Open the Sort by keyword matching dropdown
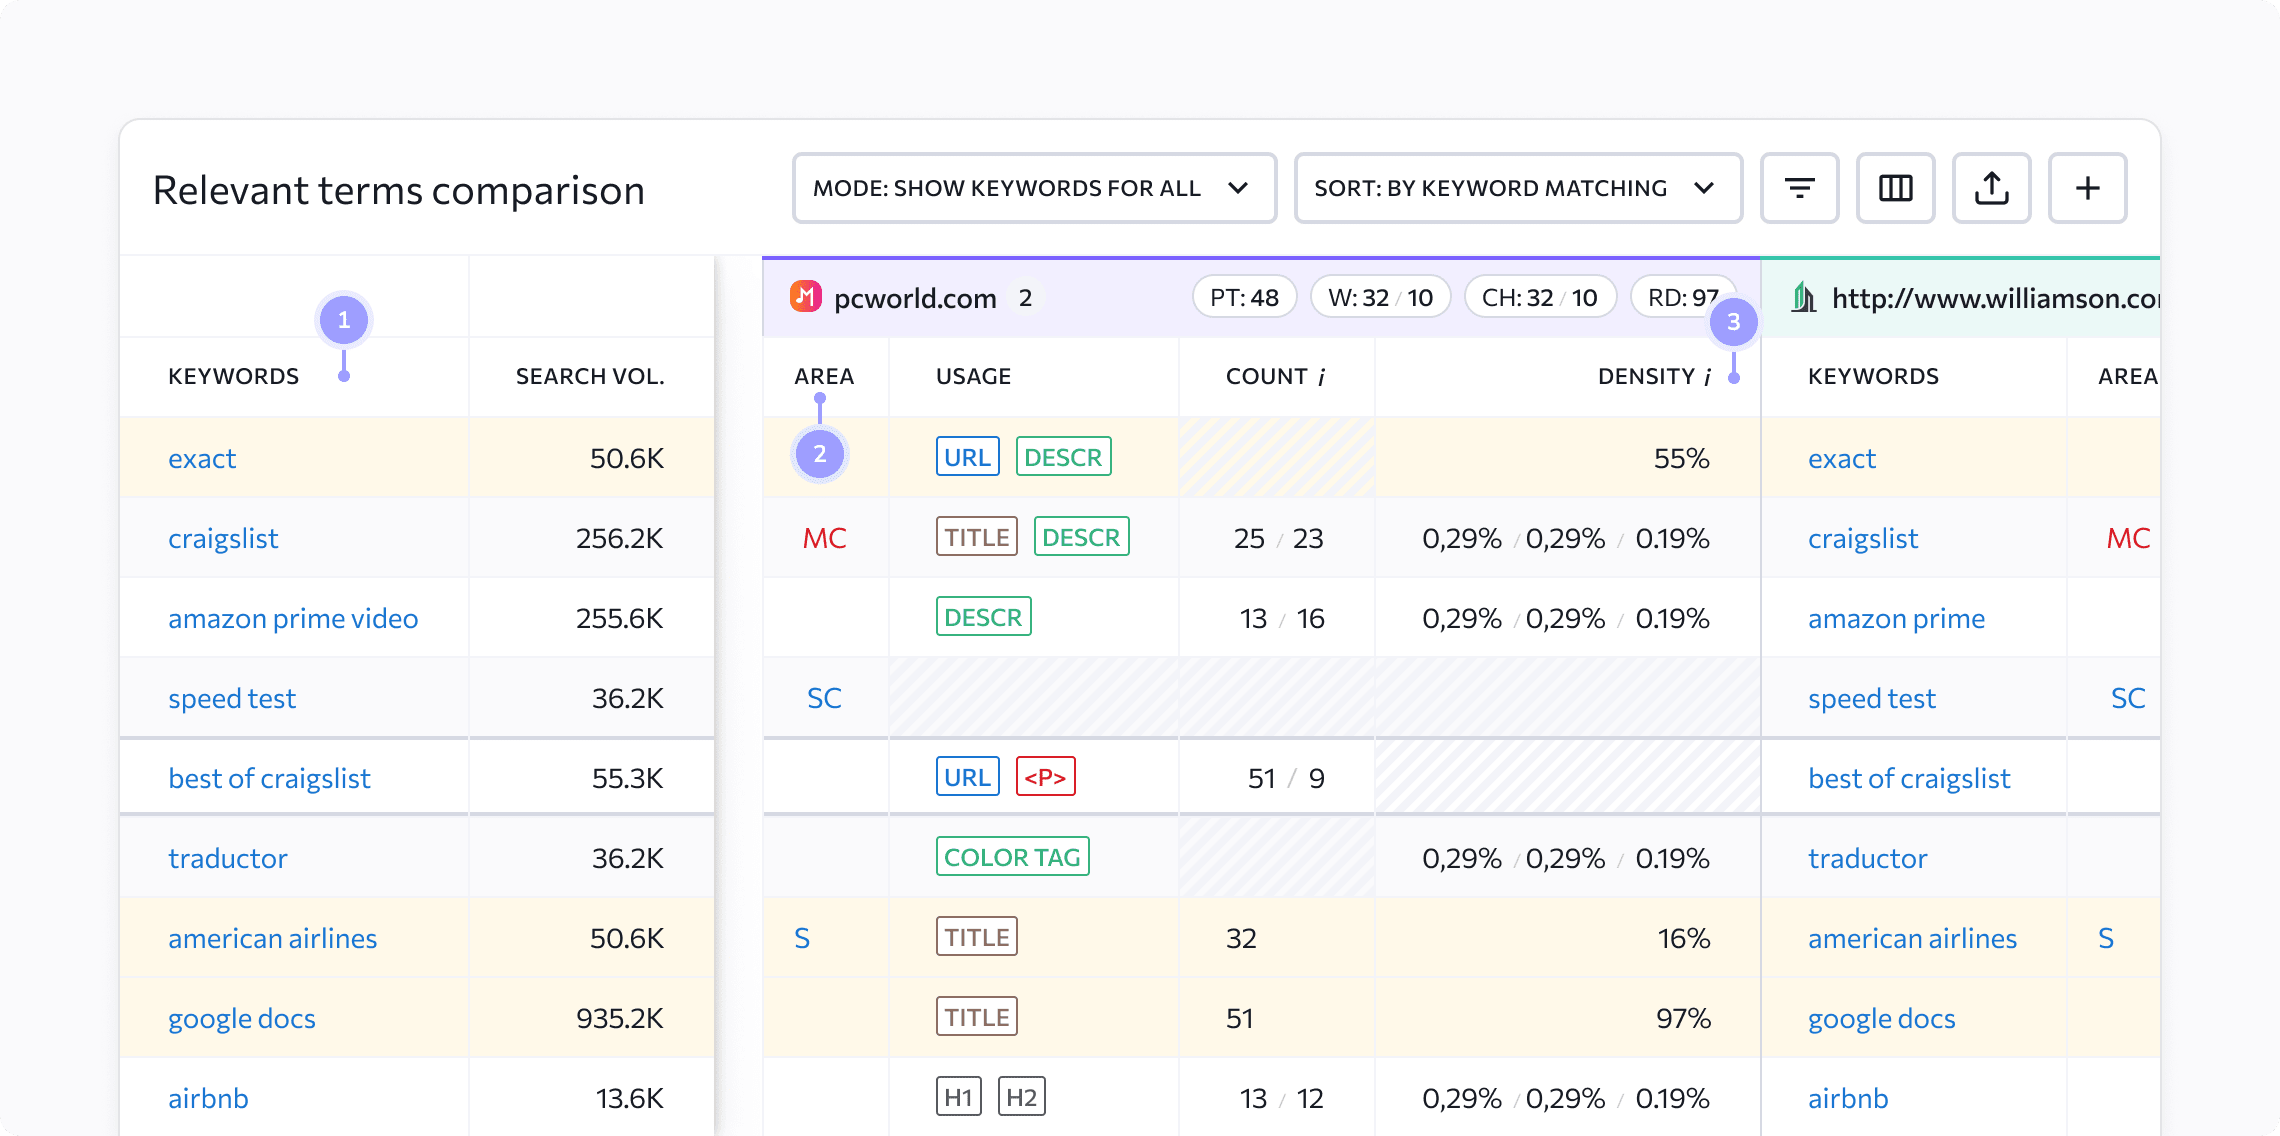 [1517, 188]
